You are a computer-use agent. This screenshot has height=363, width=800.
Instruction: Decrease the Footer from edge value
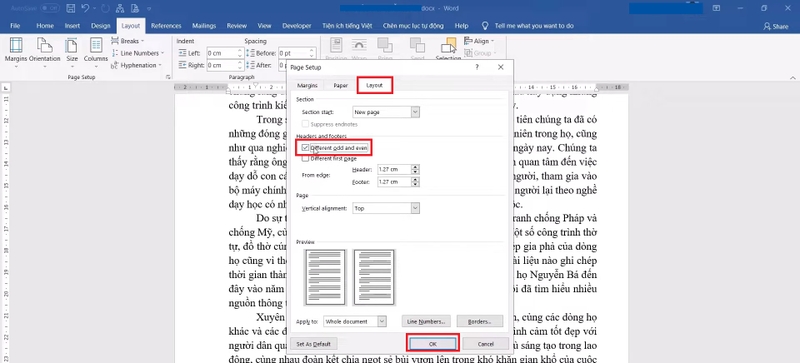point(416,184)
